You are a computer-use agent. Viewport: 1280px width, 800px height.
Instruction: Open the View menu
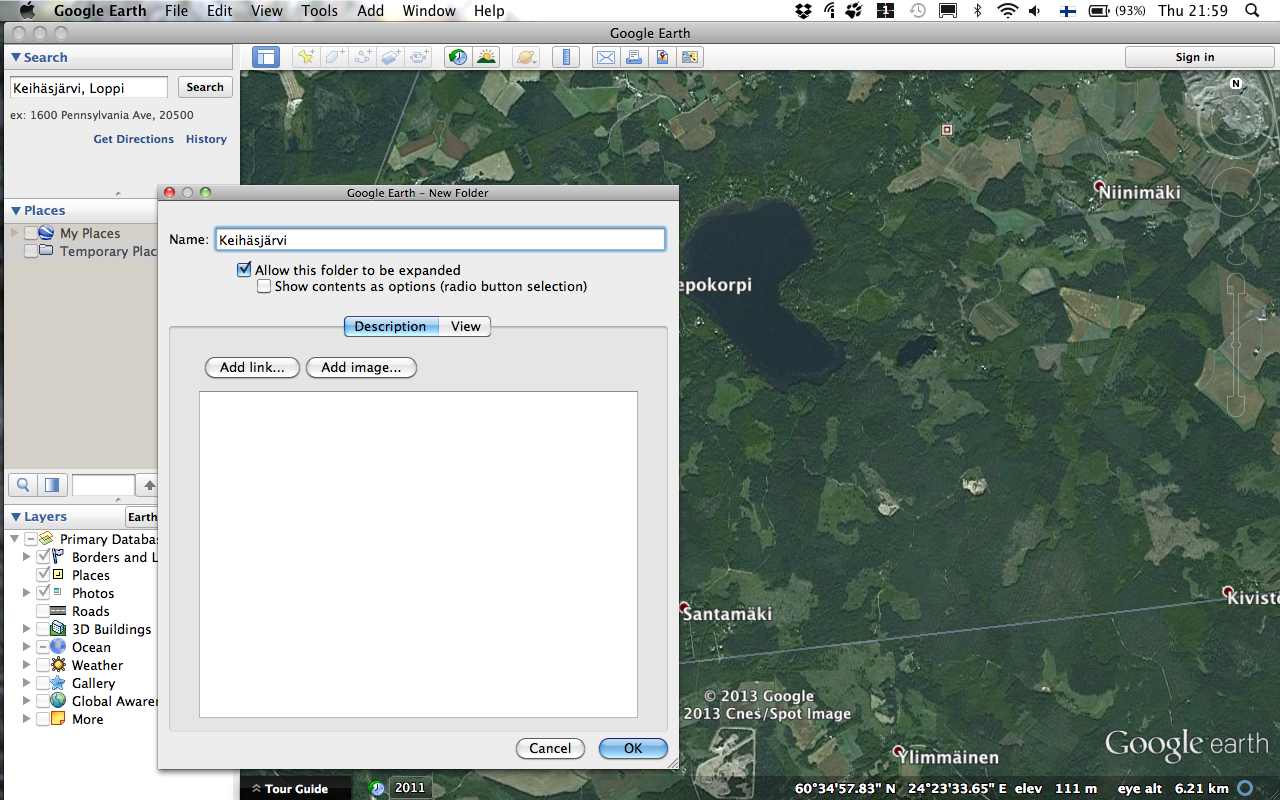point(267,11)
